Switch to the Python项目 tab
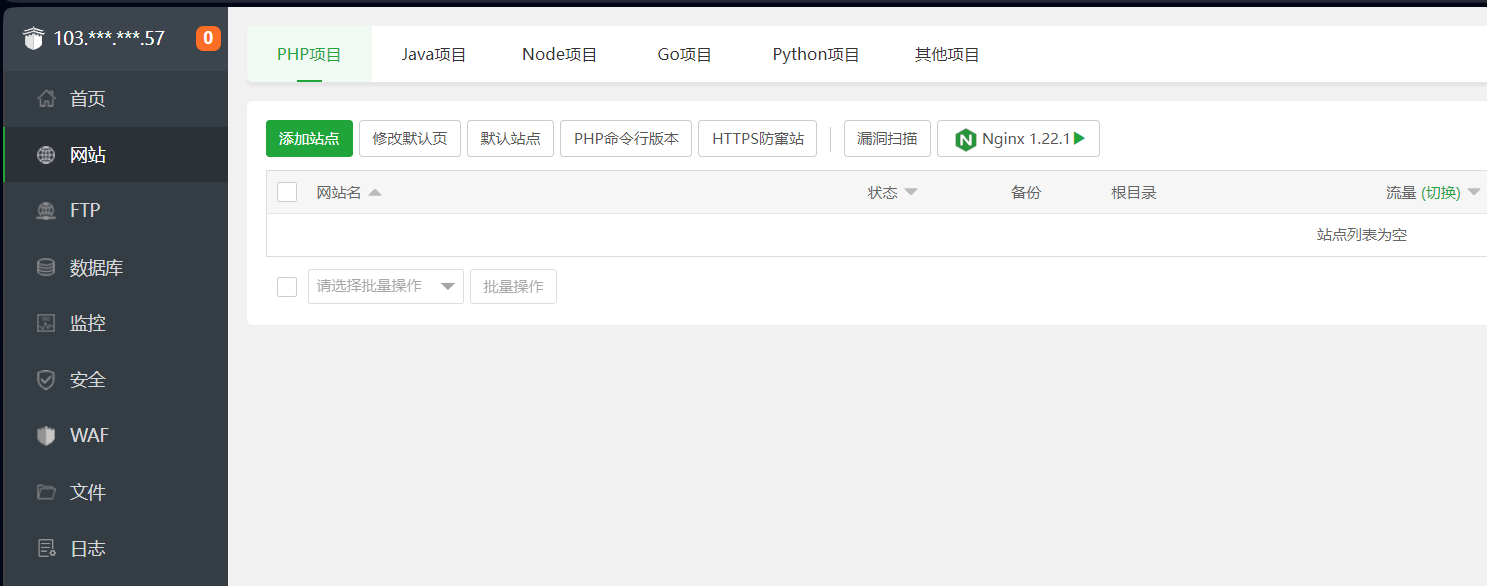1487x586 pixels. pos(816,54)
